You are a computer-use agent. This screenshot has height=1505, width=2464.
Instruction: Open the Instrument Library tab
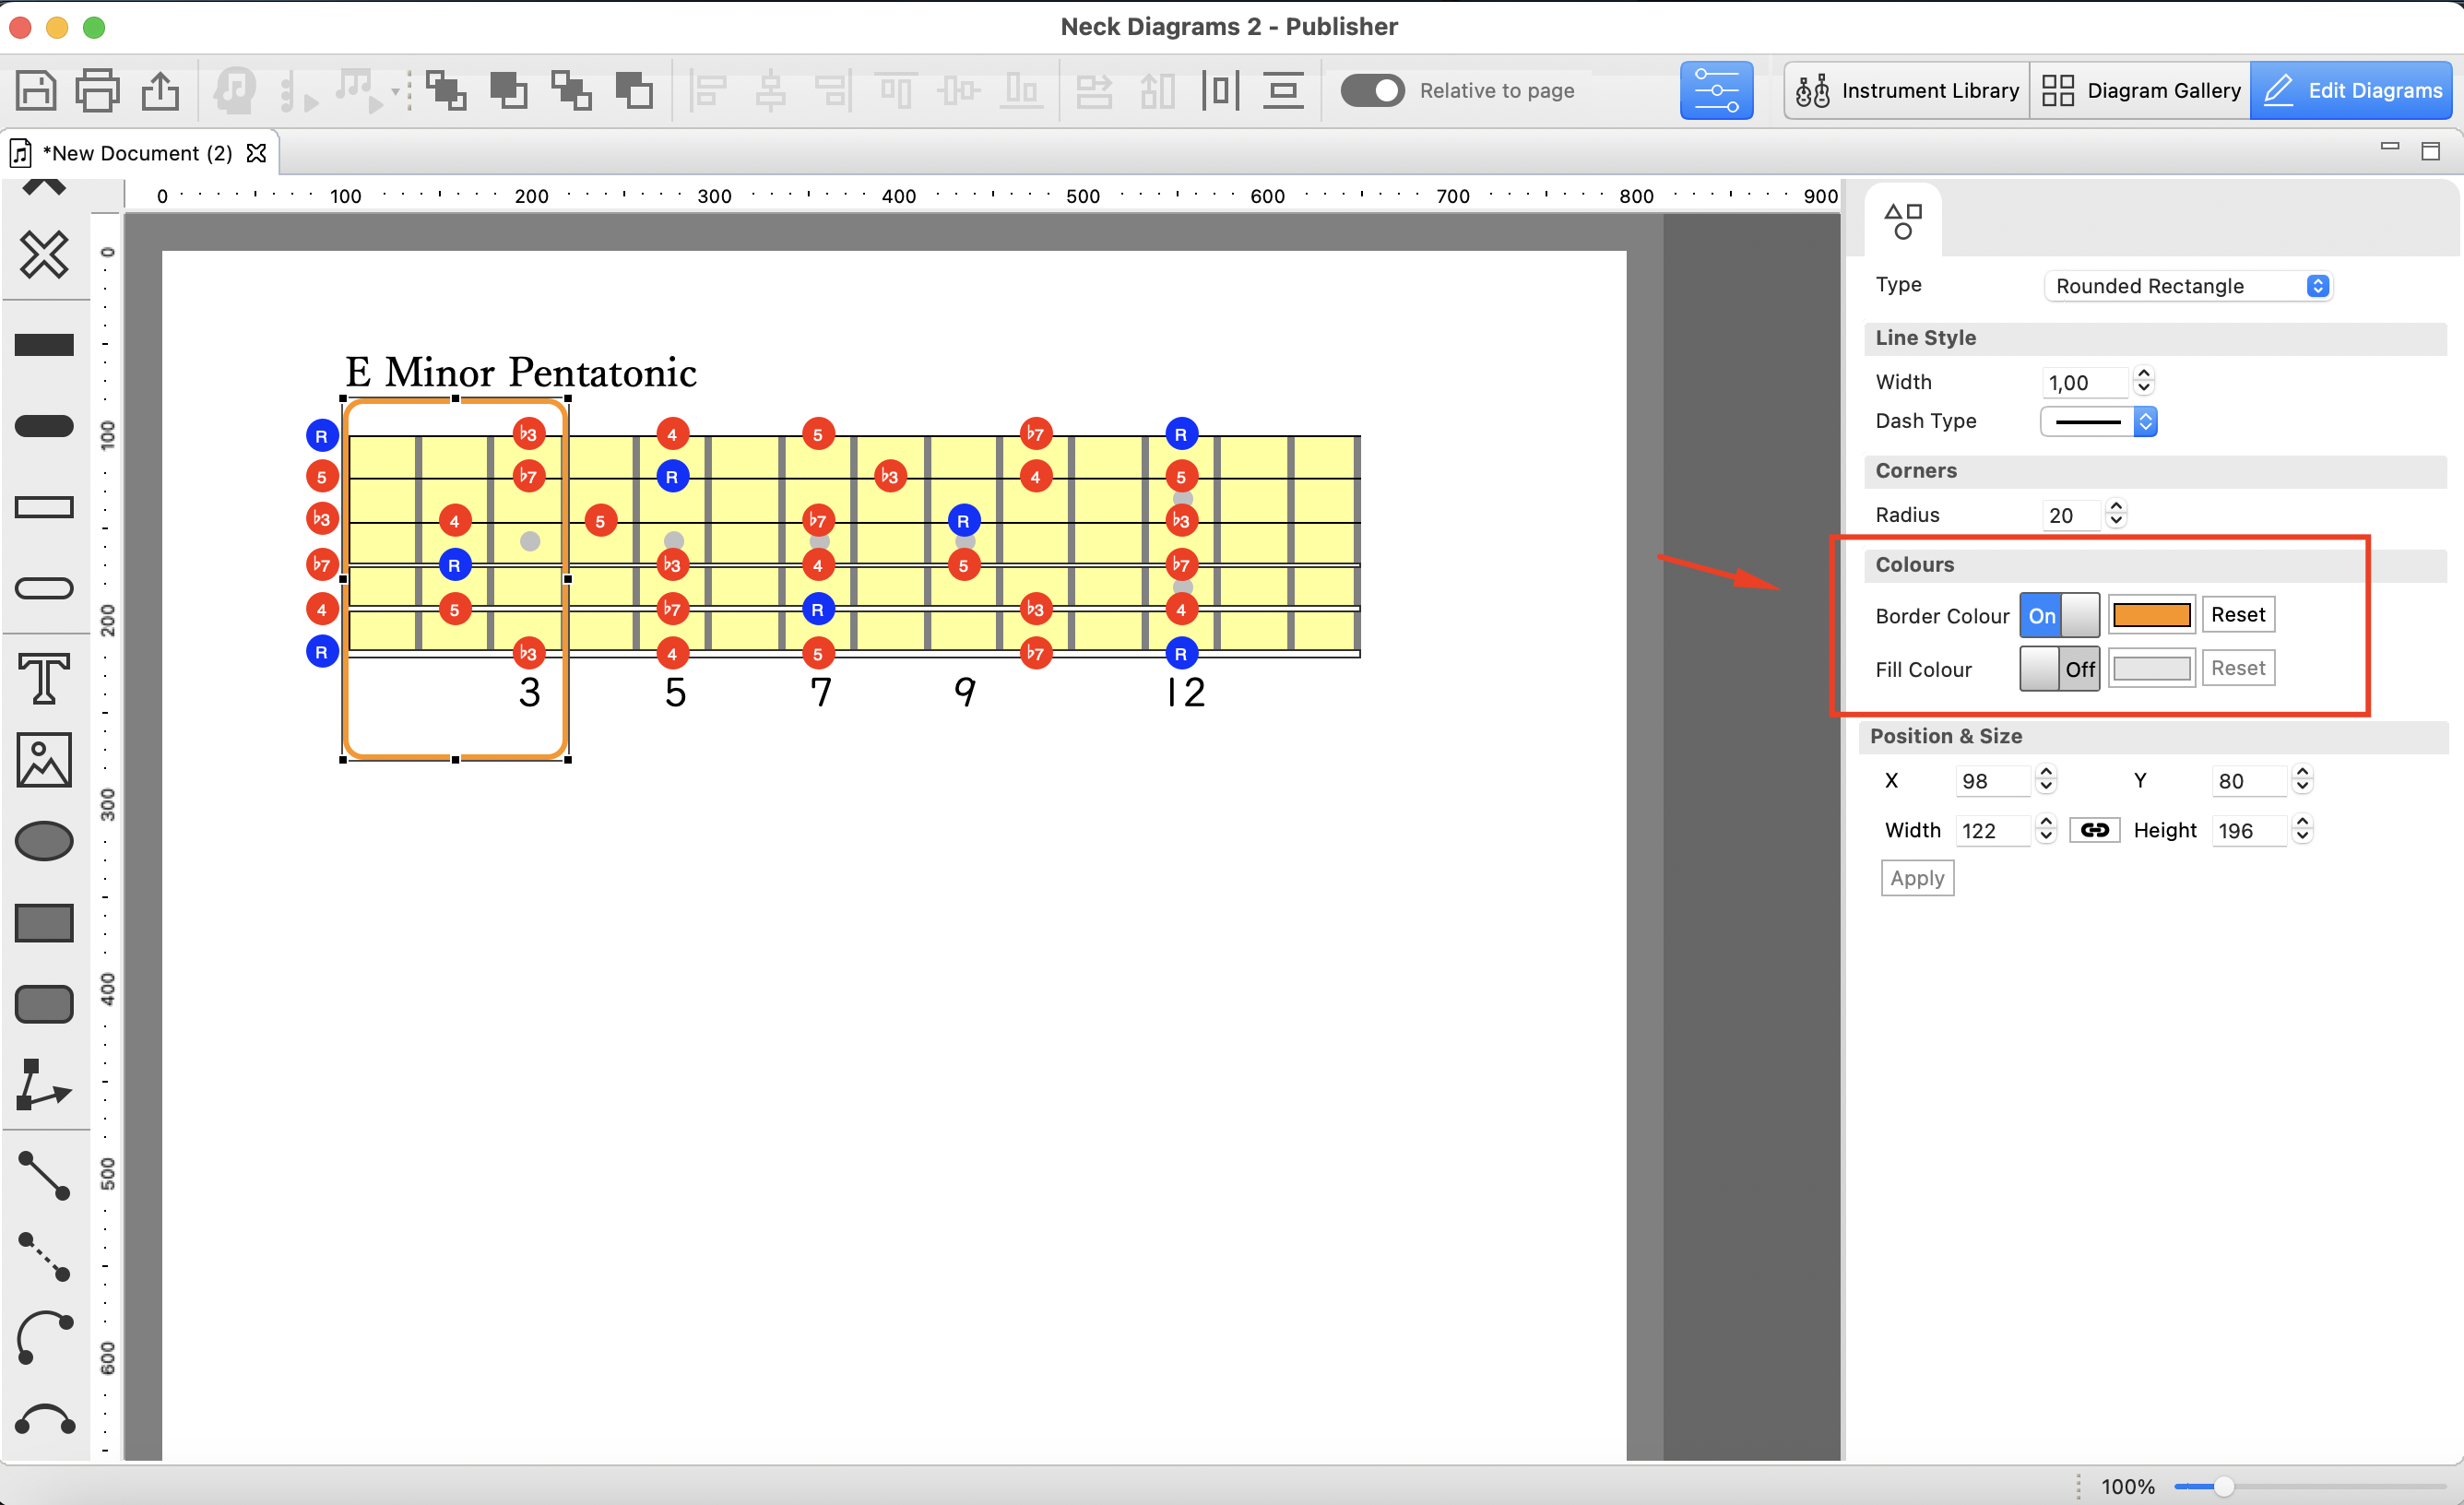pos(1907,91)
